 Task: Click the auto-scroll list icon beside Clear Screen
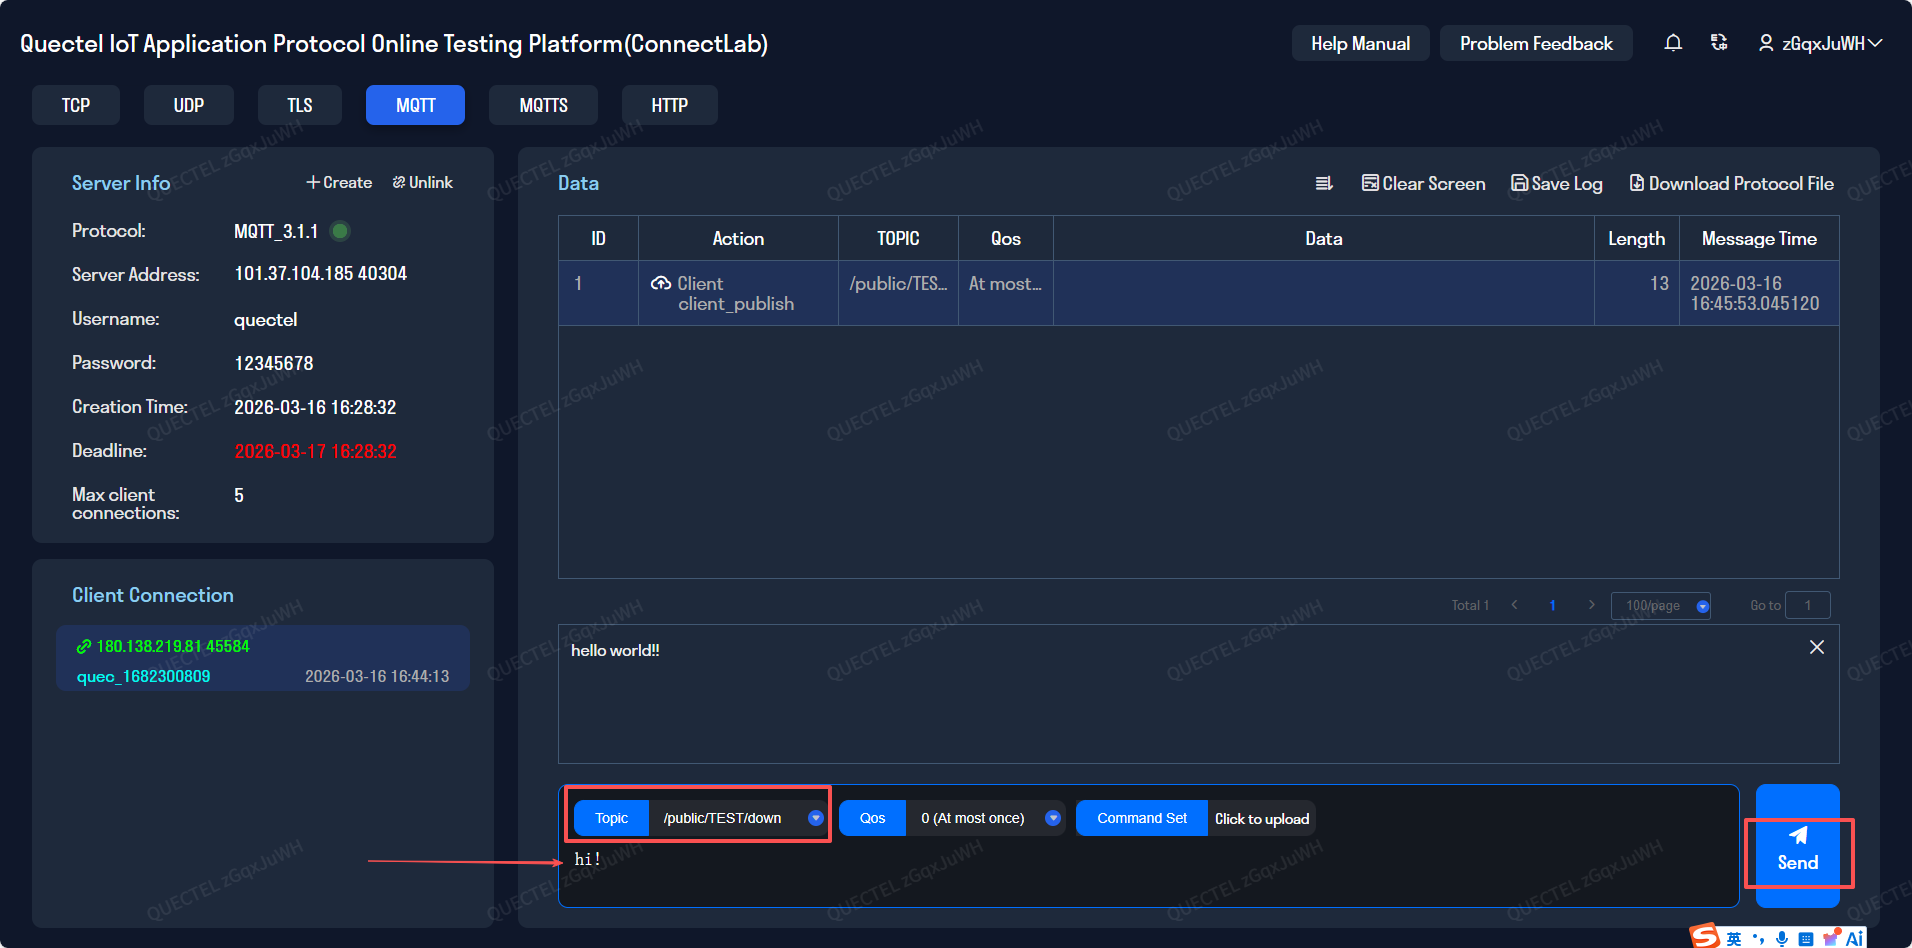[1324, 183]
